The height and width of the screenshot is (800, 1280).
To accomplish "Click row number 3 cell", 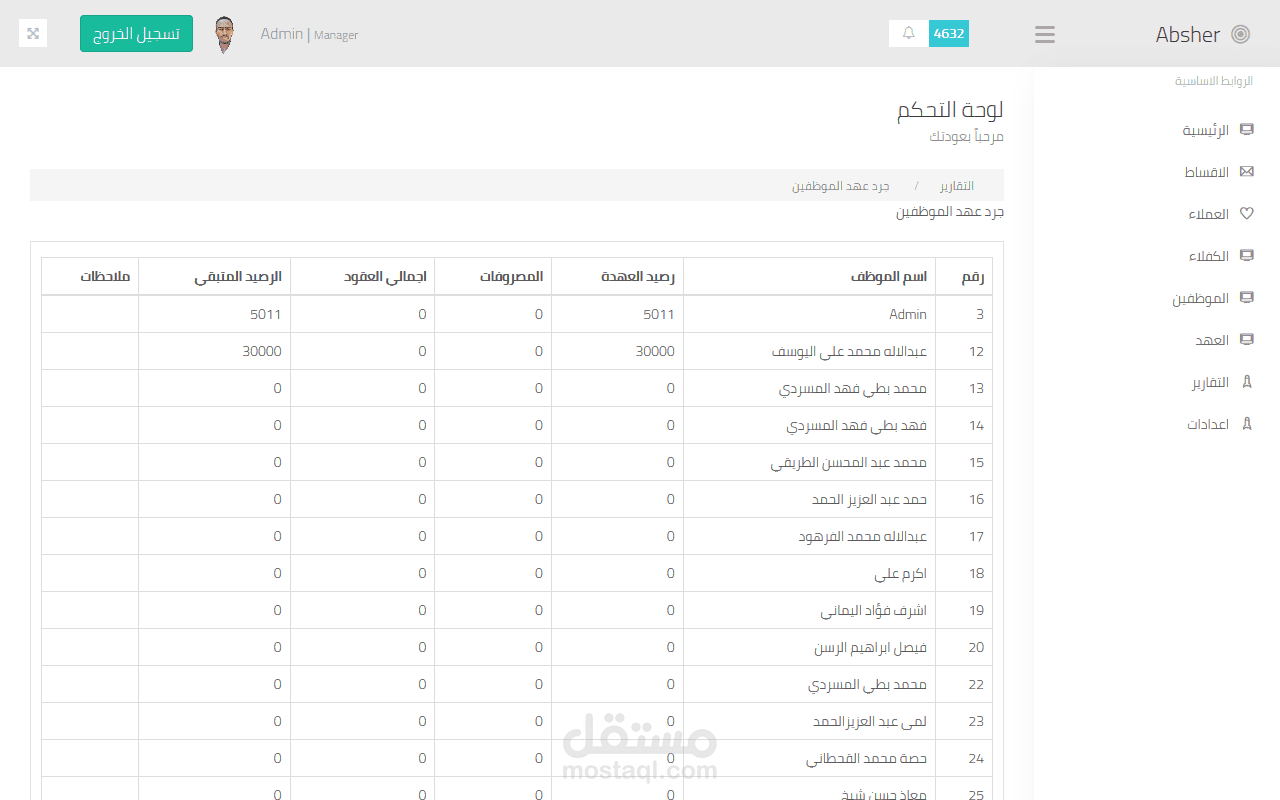I will (x=964, y=314).
